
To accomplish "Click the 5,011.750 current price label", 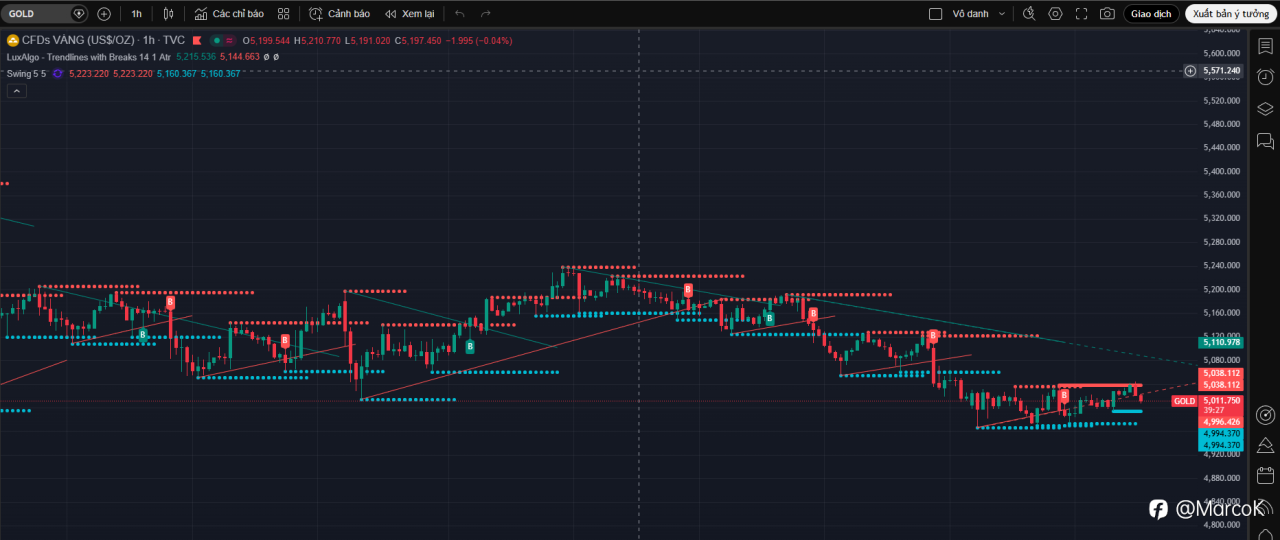I will [x=1221, y=400].
